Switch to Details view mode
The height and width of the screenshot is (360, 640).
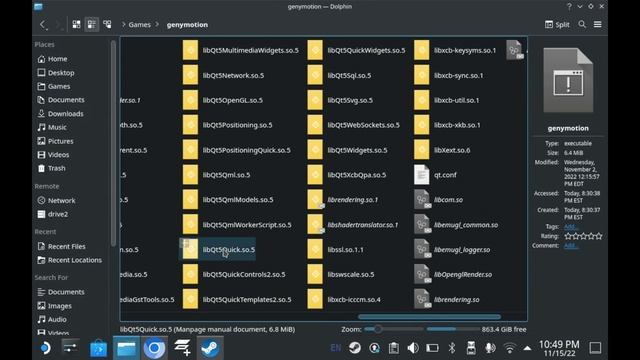(107, 24)
